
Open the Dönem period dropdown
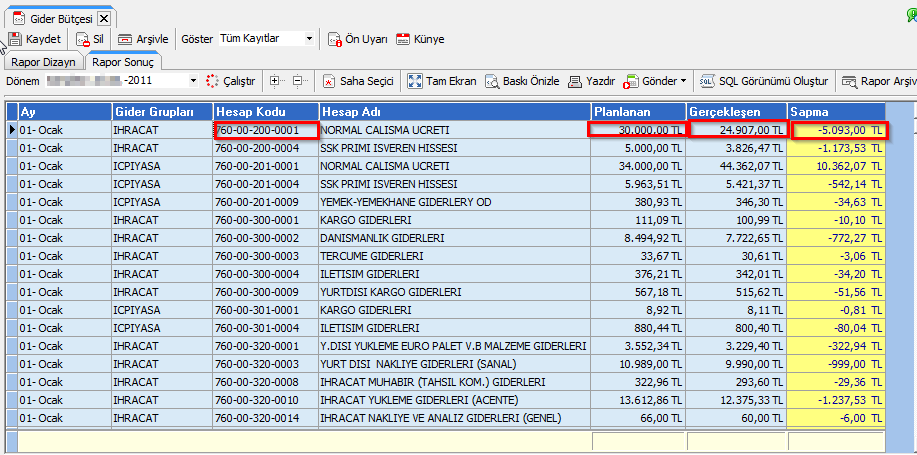click(194, 81)
